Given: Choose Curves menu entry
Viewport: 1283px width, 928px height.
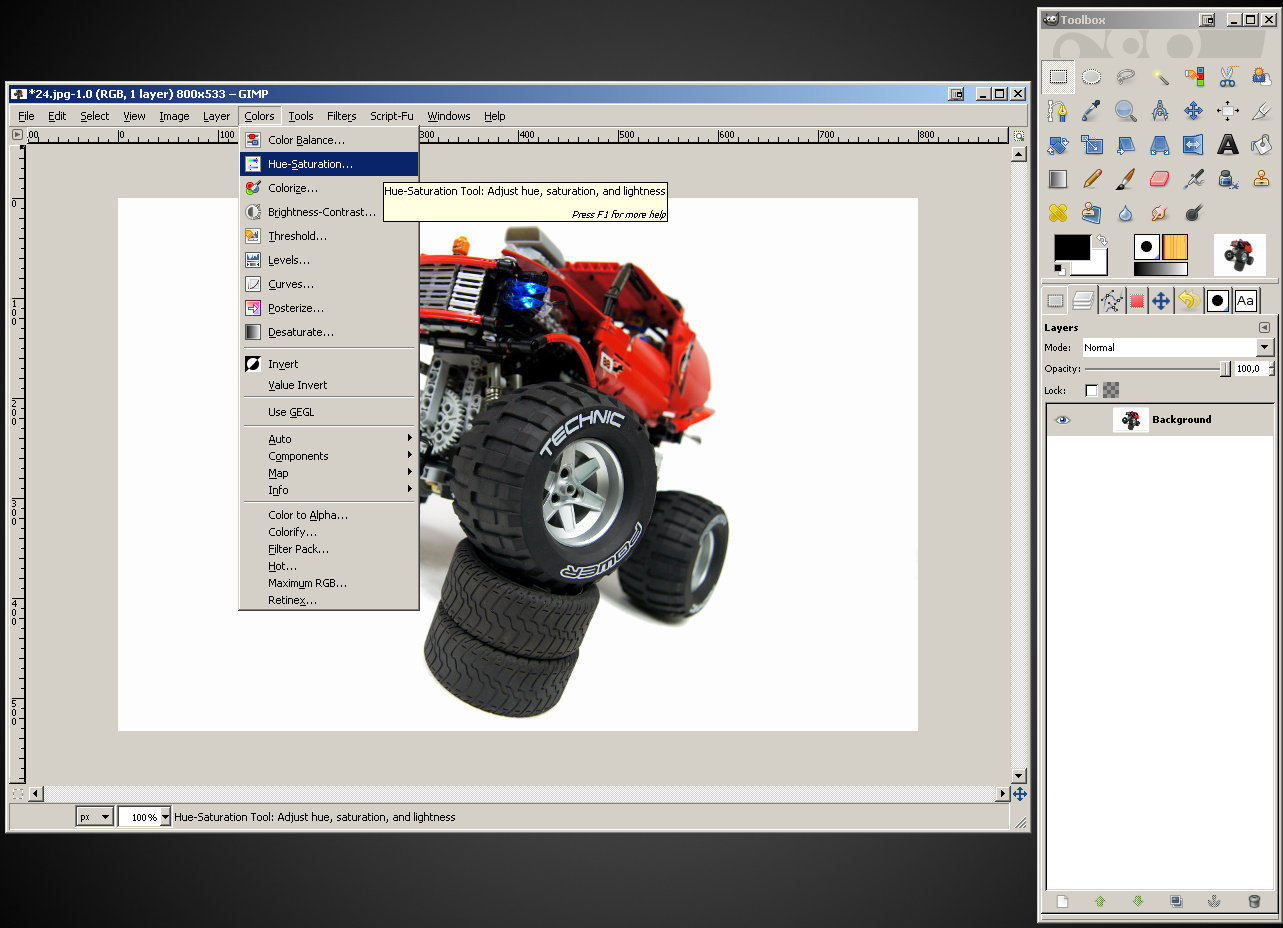Looking at the screenshot, I should tap(328, 284).
